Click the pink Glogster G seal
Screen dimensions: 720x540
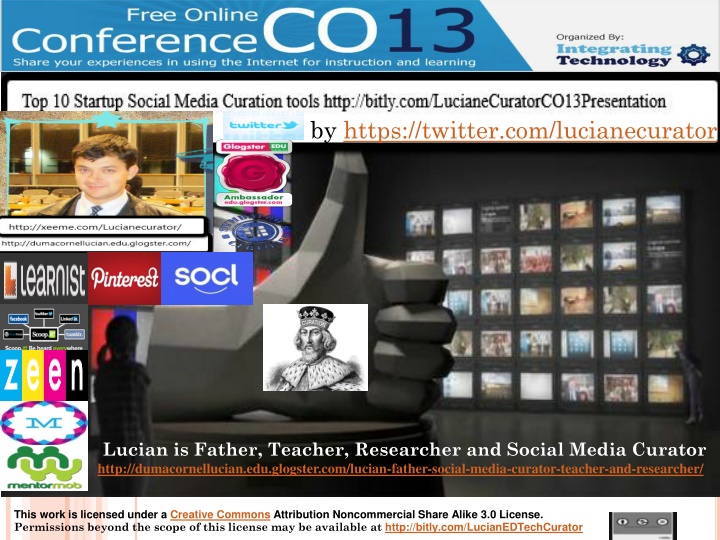coord(253,173)
